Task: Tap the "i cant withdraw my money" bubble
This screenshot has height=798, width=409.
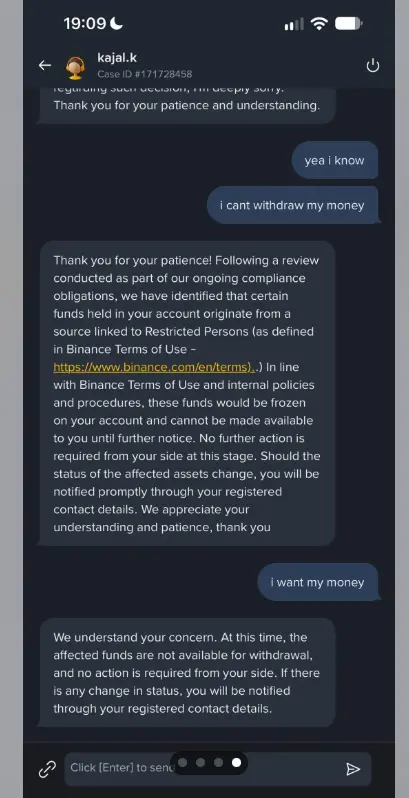Action: click(293, 205)
